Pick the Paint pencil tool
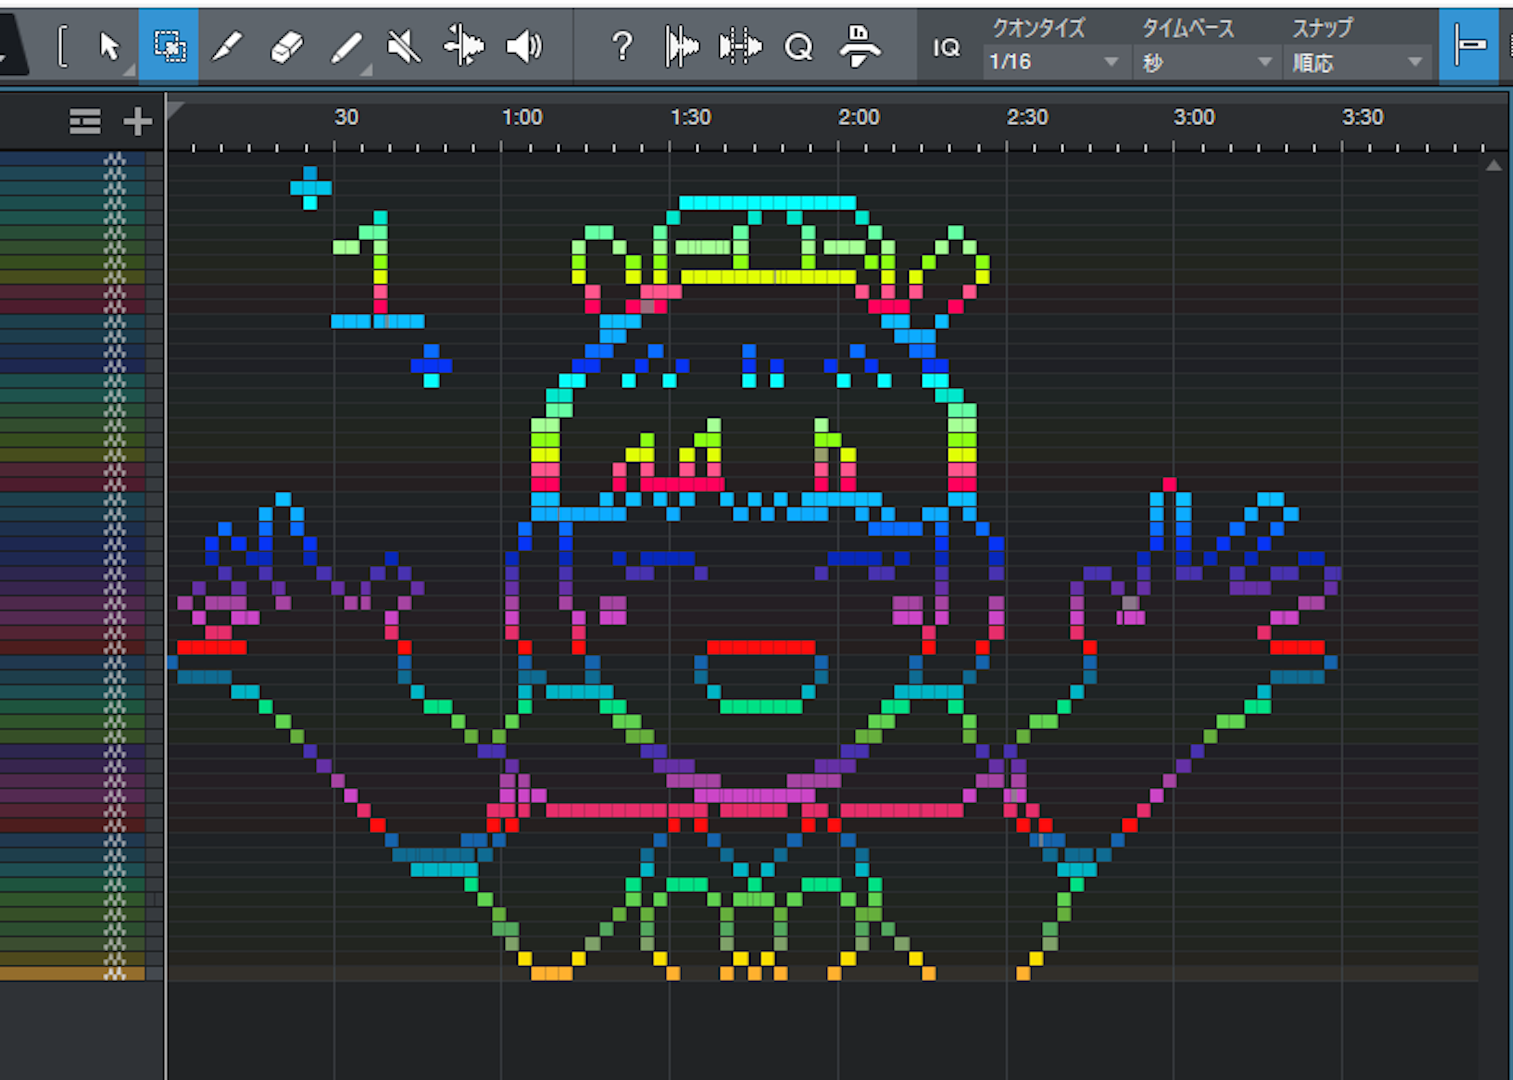 (x=346, y=46)
